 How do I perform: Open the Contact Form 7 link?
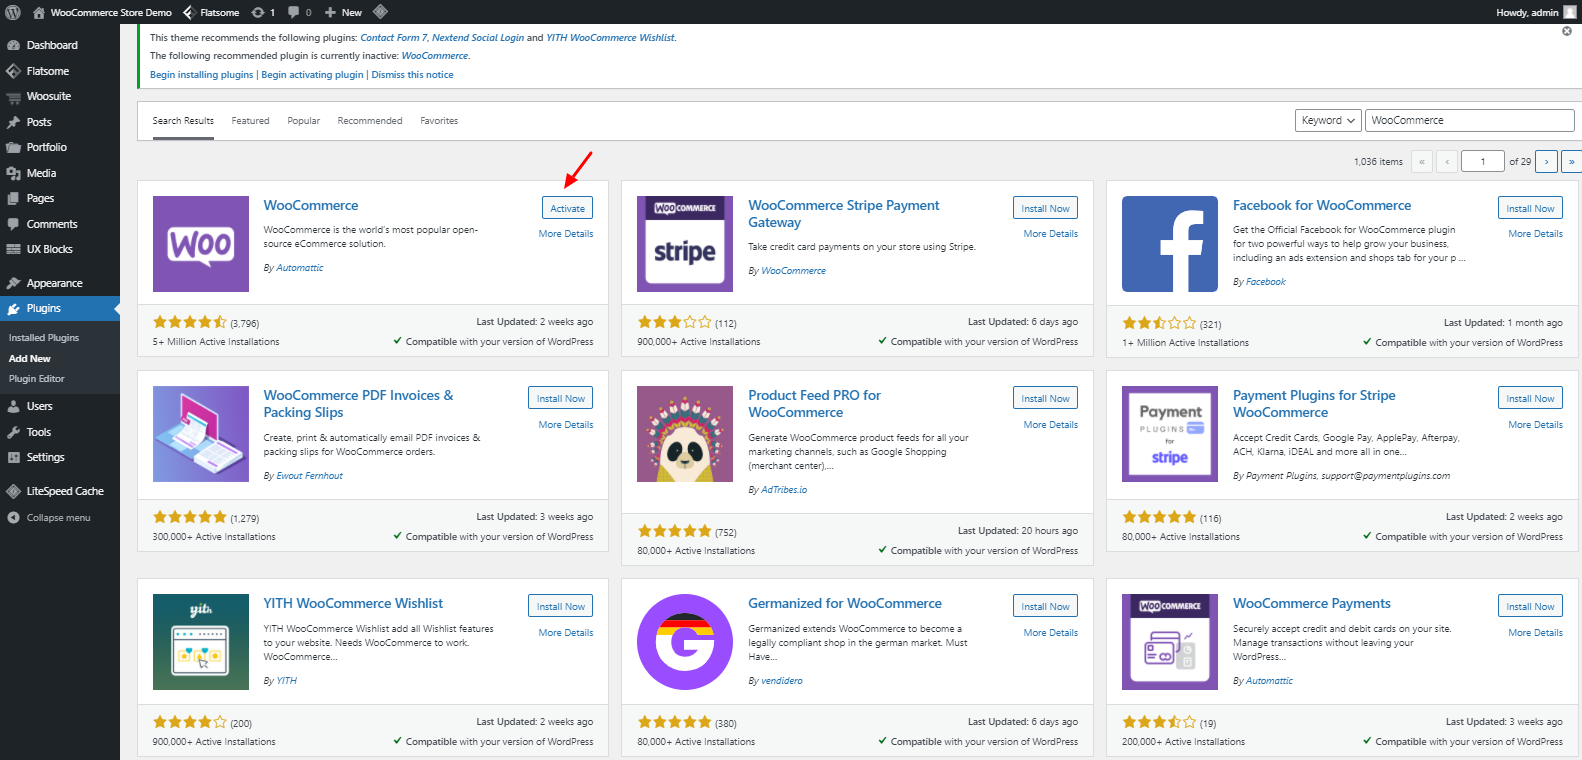[x=393, y=38]
